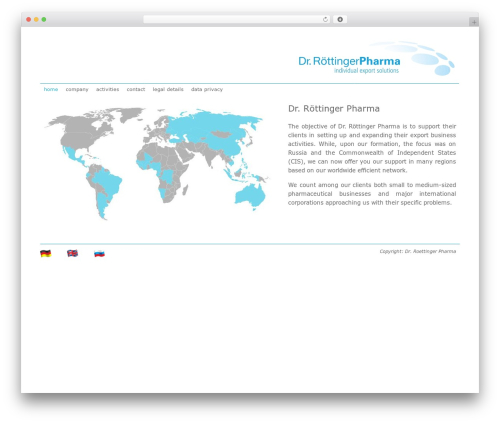Navigate to the contact page
This screenshot has width=500, height=423.
pyautogui.click(x=136, y=89)
